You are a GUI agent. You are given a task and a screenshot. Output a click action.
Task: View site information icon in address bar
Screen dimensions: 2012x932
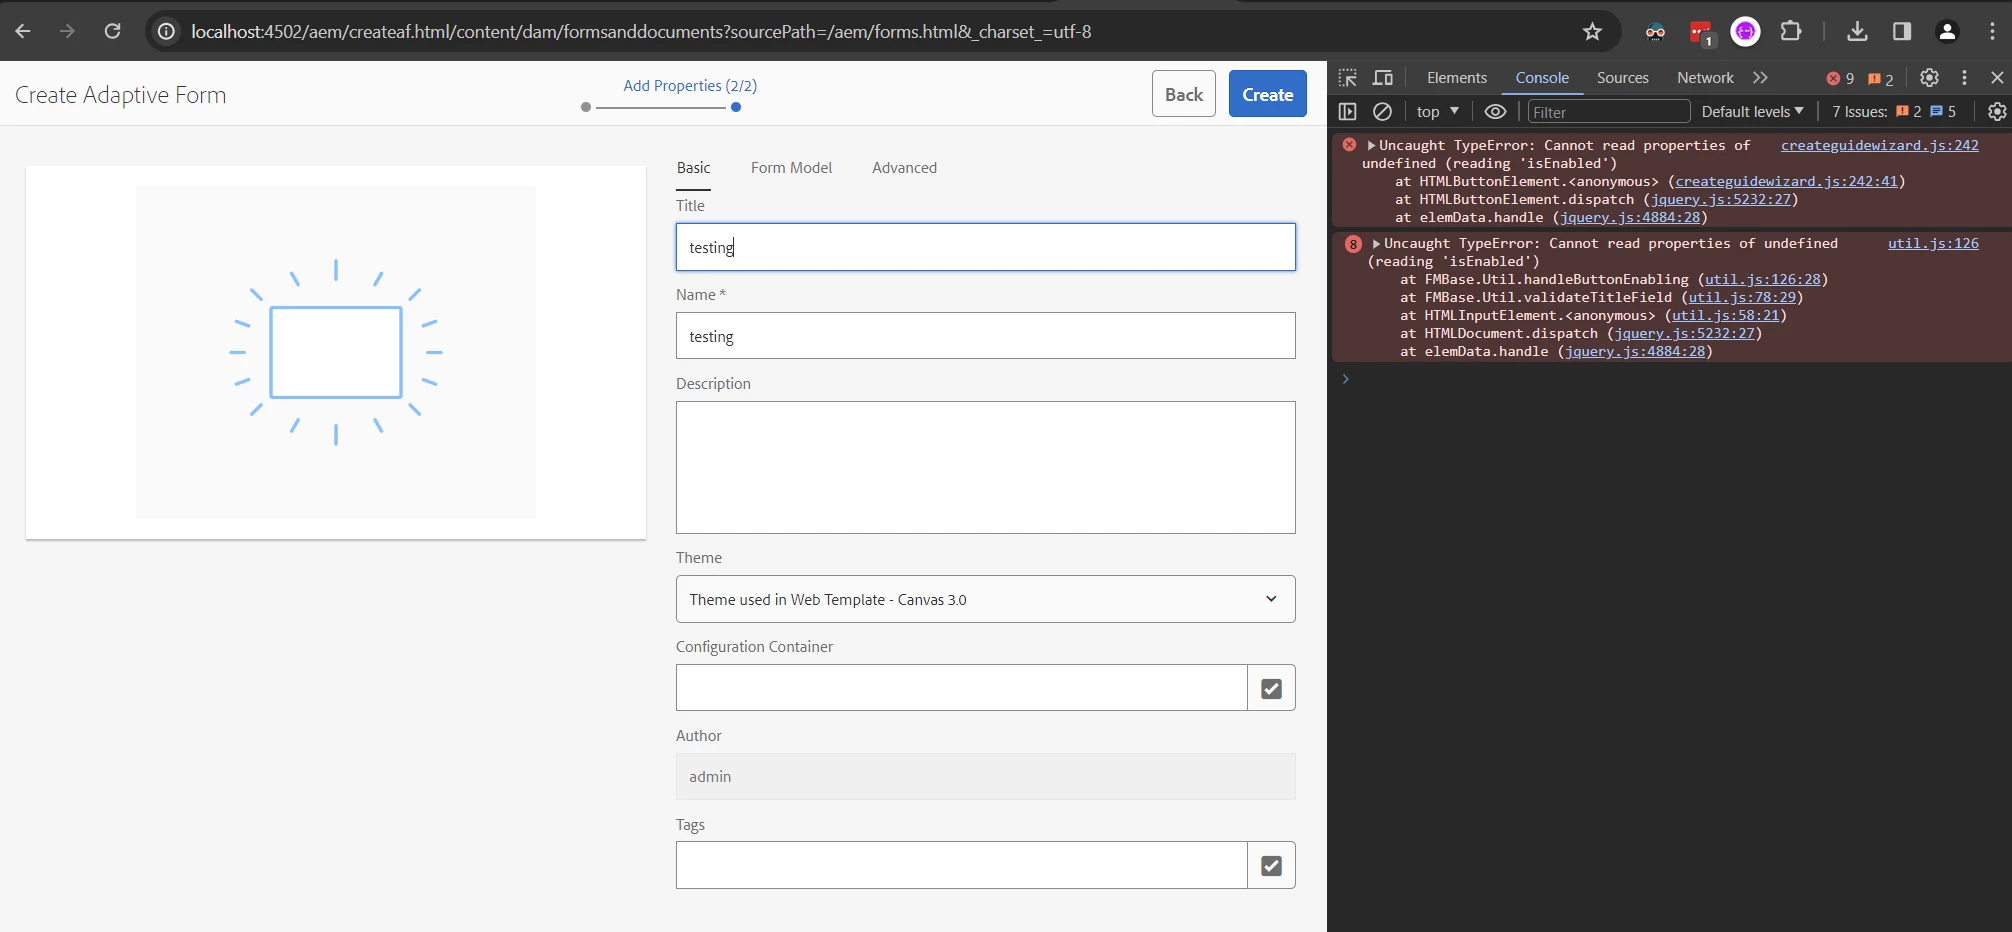pyautogui.click(x=166, y=32)
